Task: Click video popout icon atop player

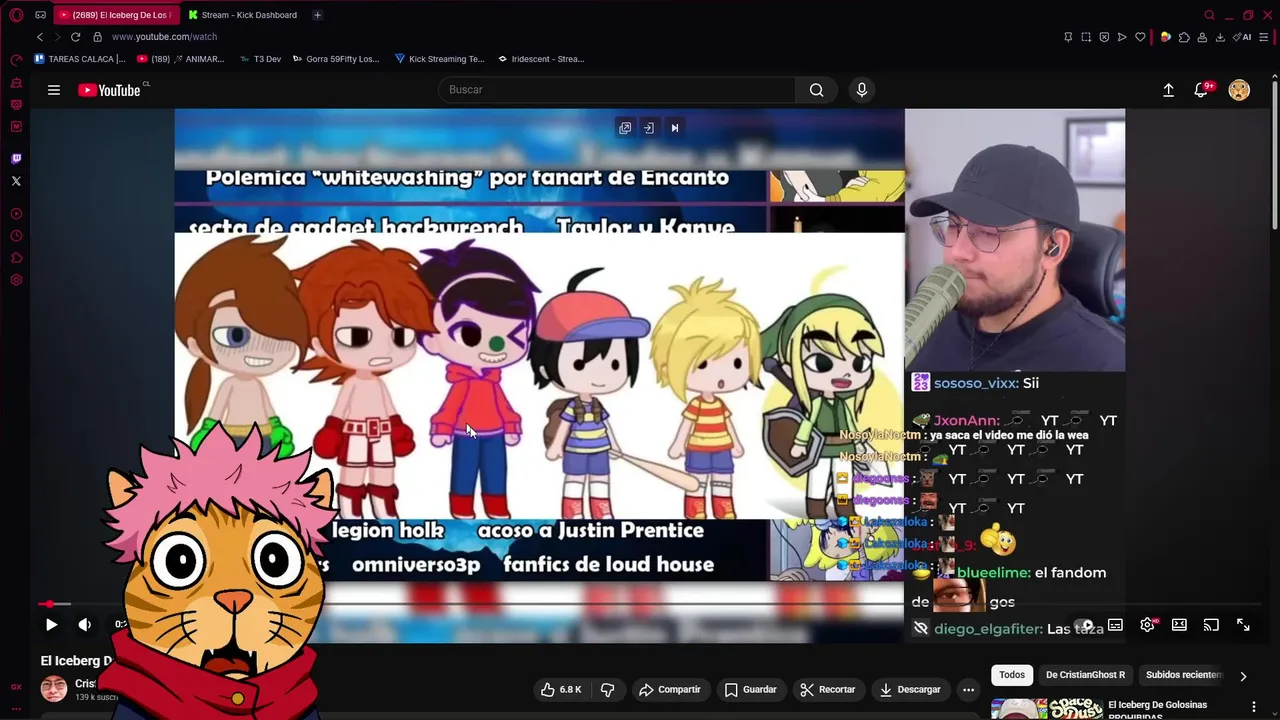Action: coord(625,128)
